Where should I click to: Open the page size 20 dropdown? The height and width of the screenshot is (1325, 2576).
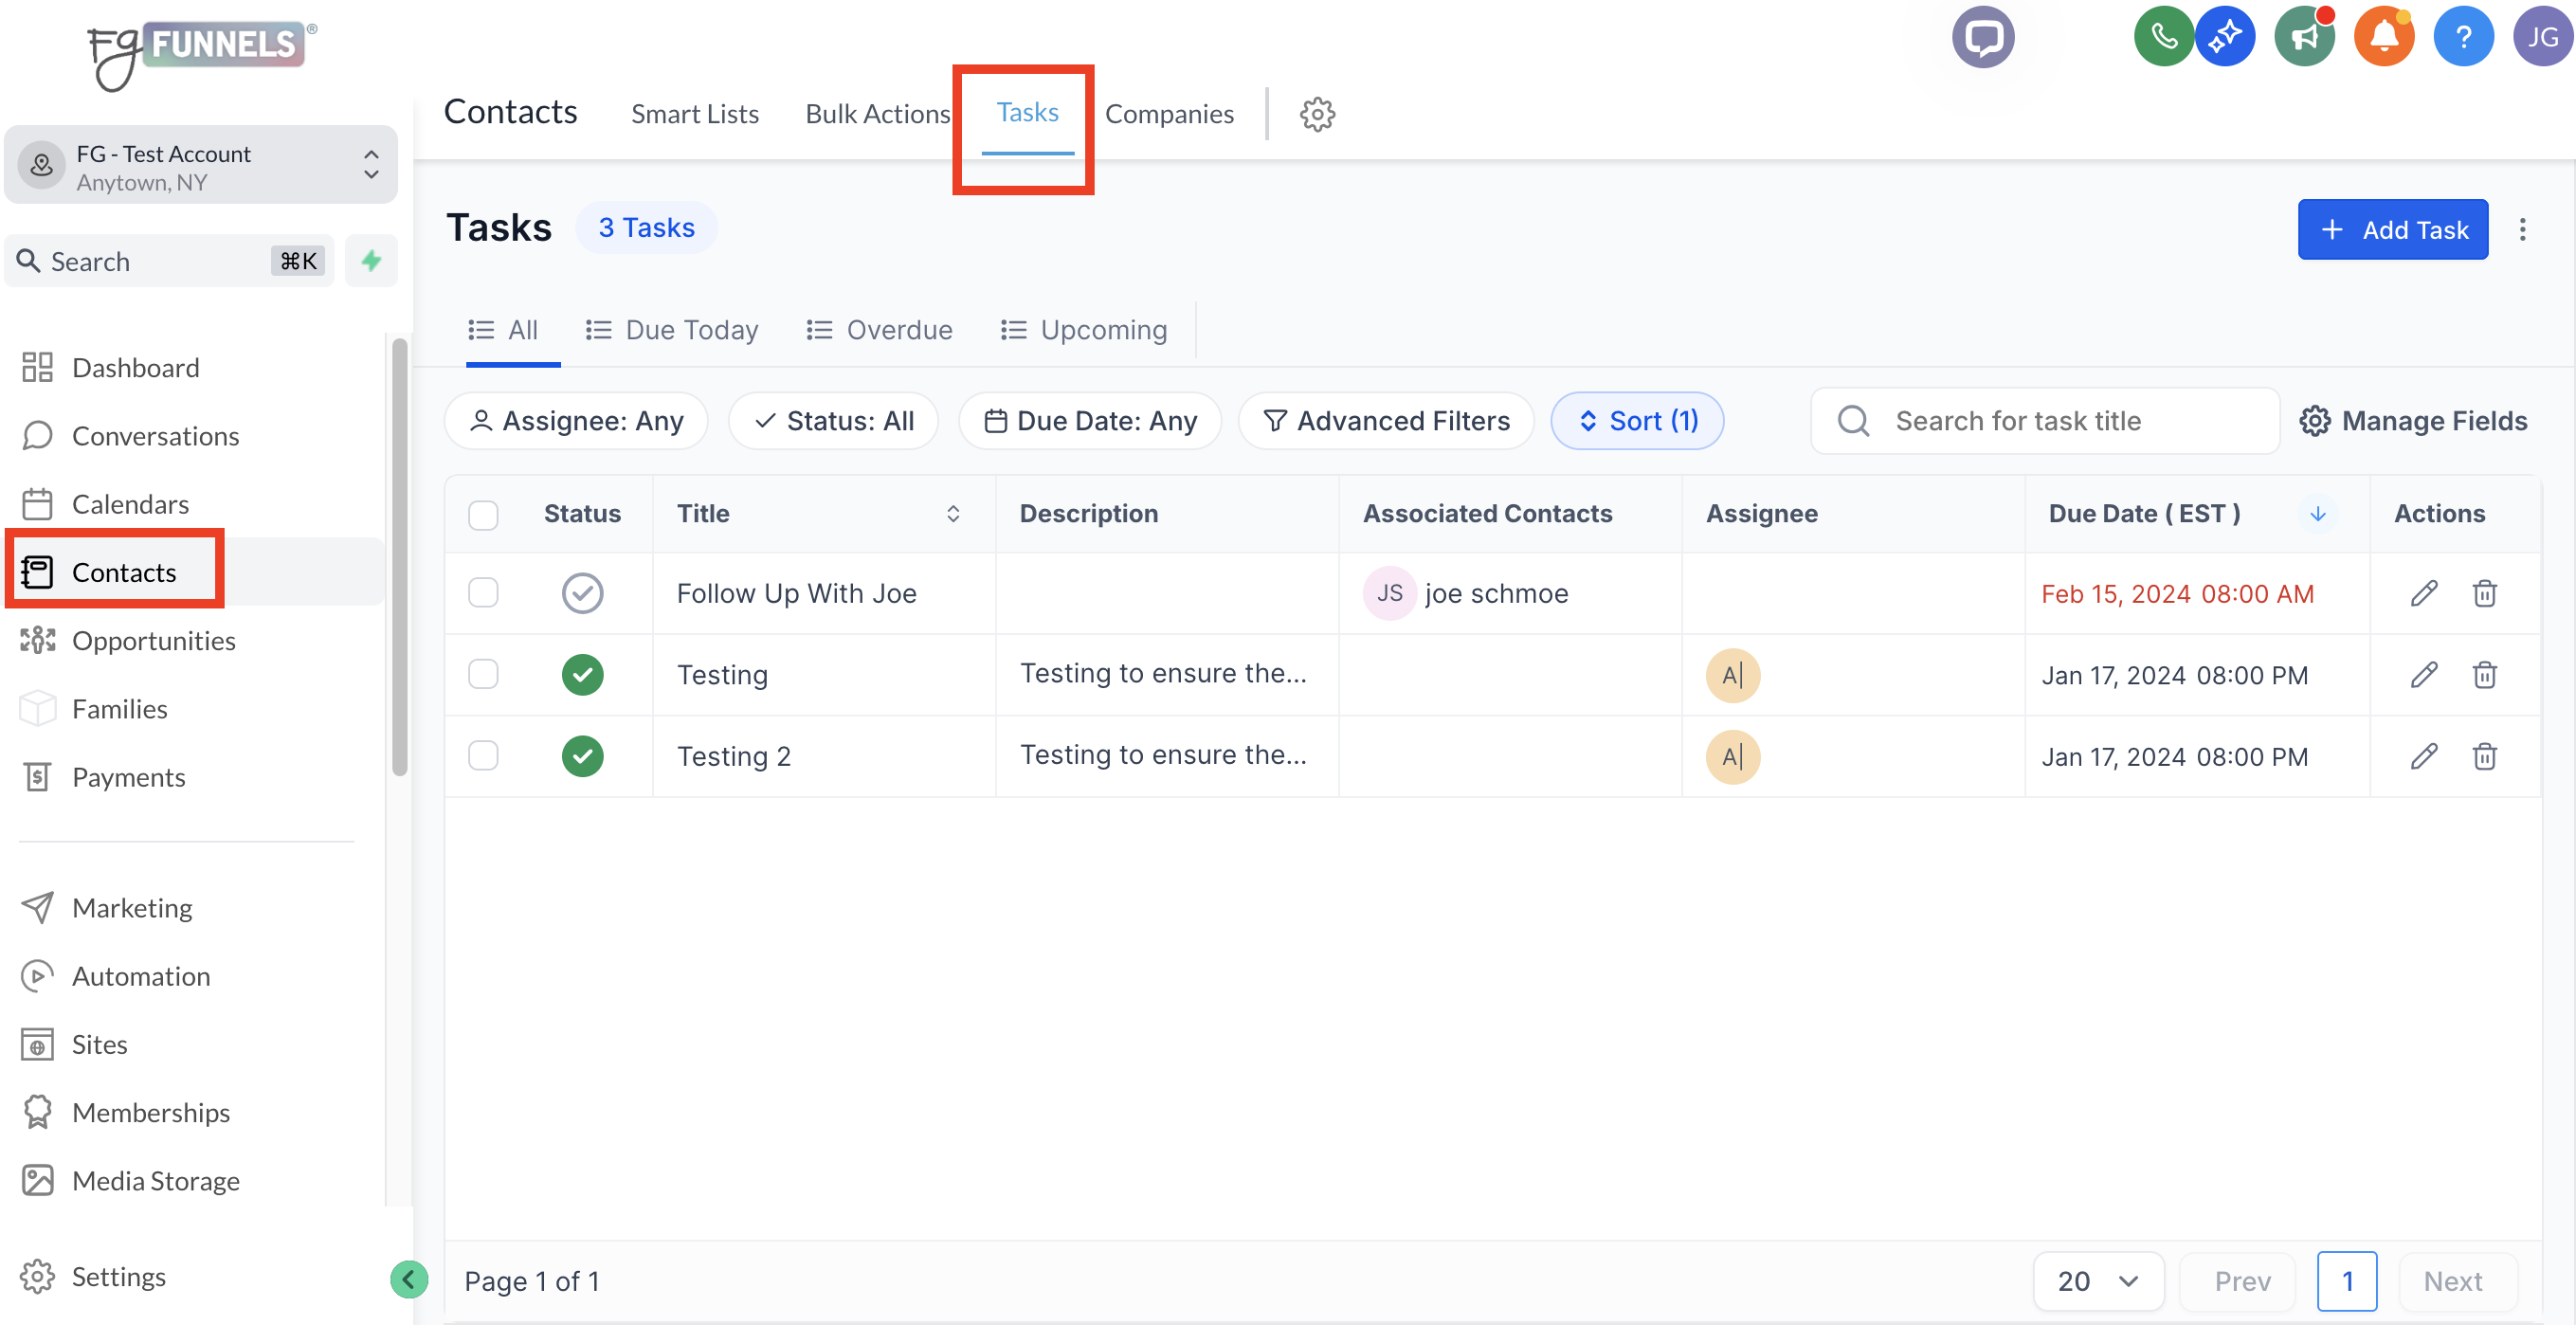pyautogui.click(x=2097, y=1281)
